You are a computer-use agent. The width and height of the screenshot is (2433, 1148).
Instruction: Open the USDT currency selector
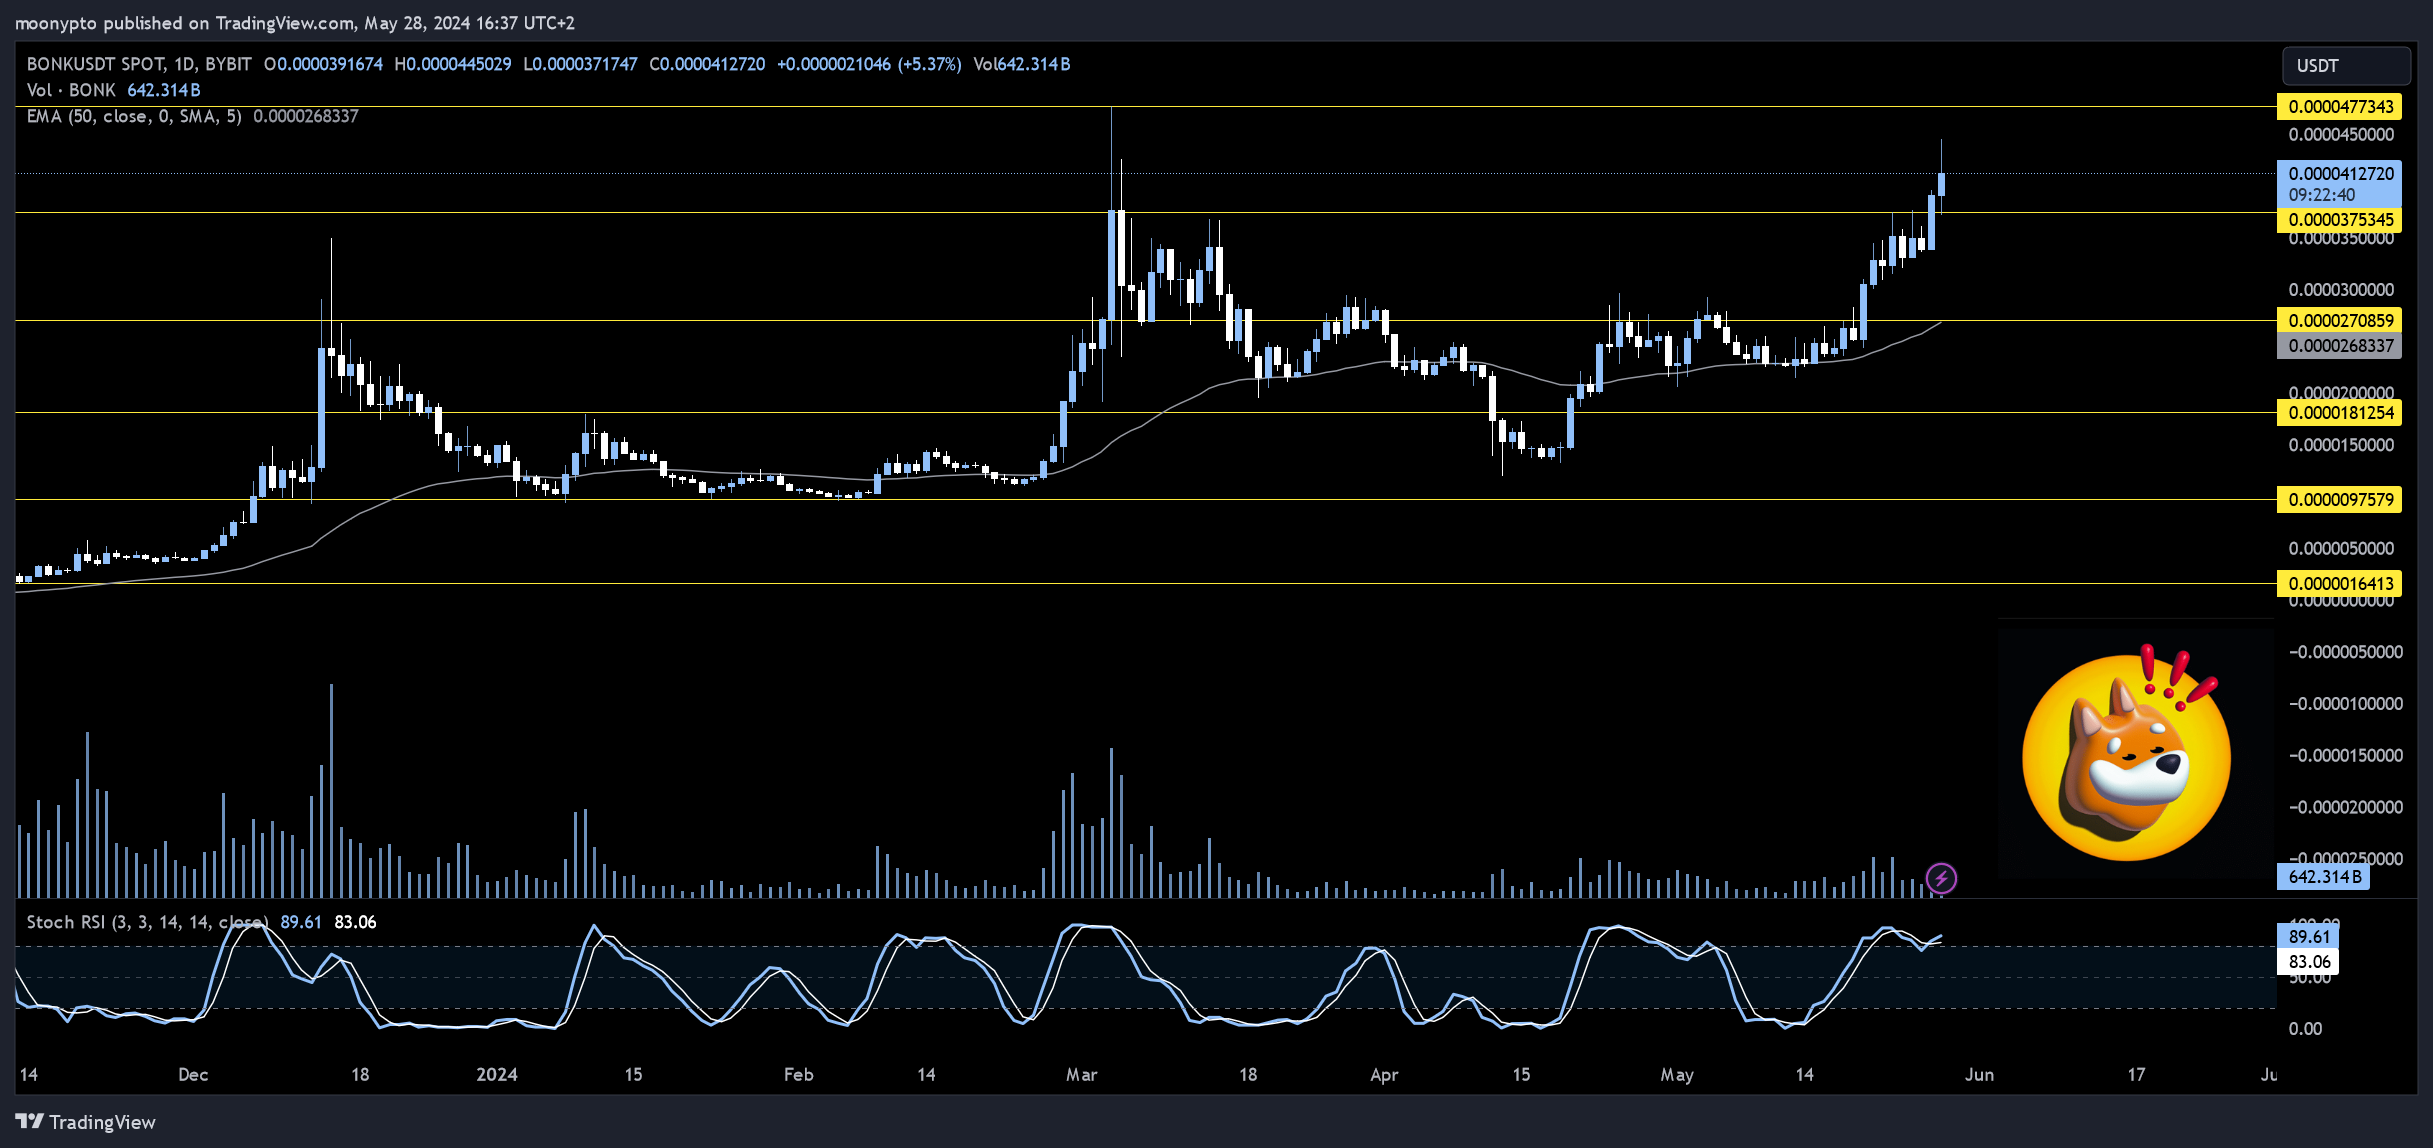pos(2345,65)
